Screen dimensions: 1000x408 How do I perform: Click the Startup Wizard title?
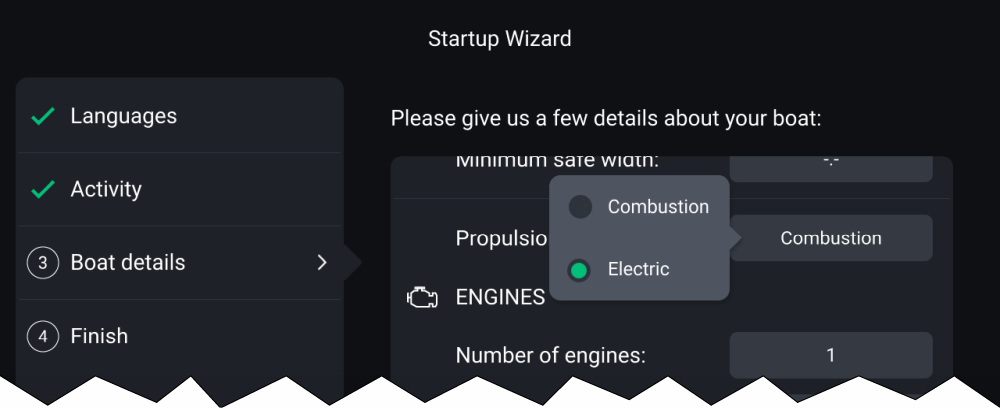[500, 40]
